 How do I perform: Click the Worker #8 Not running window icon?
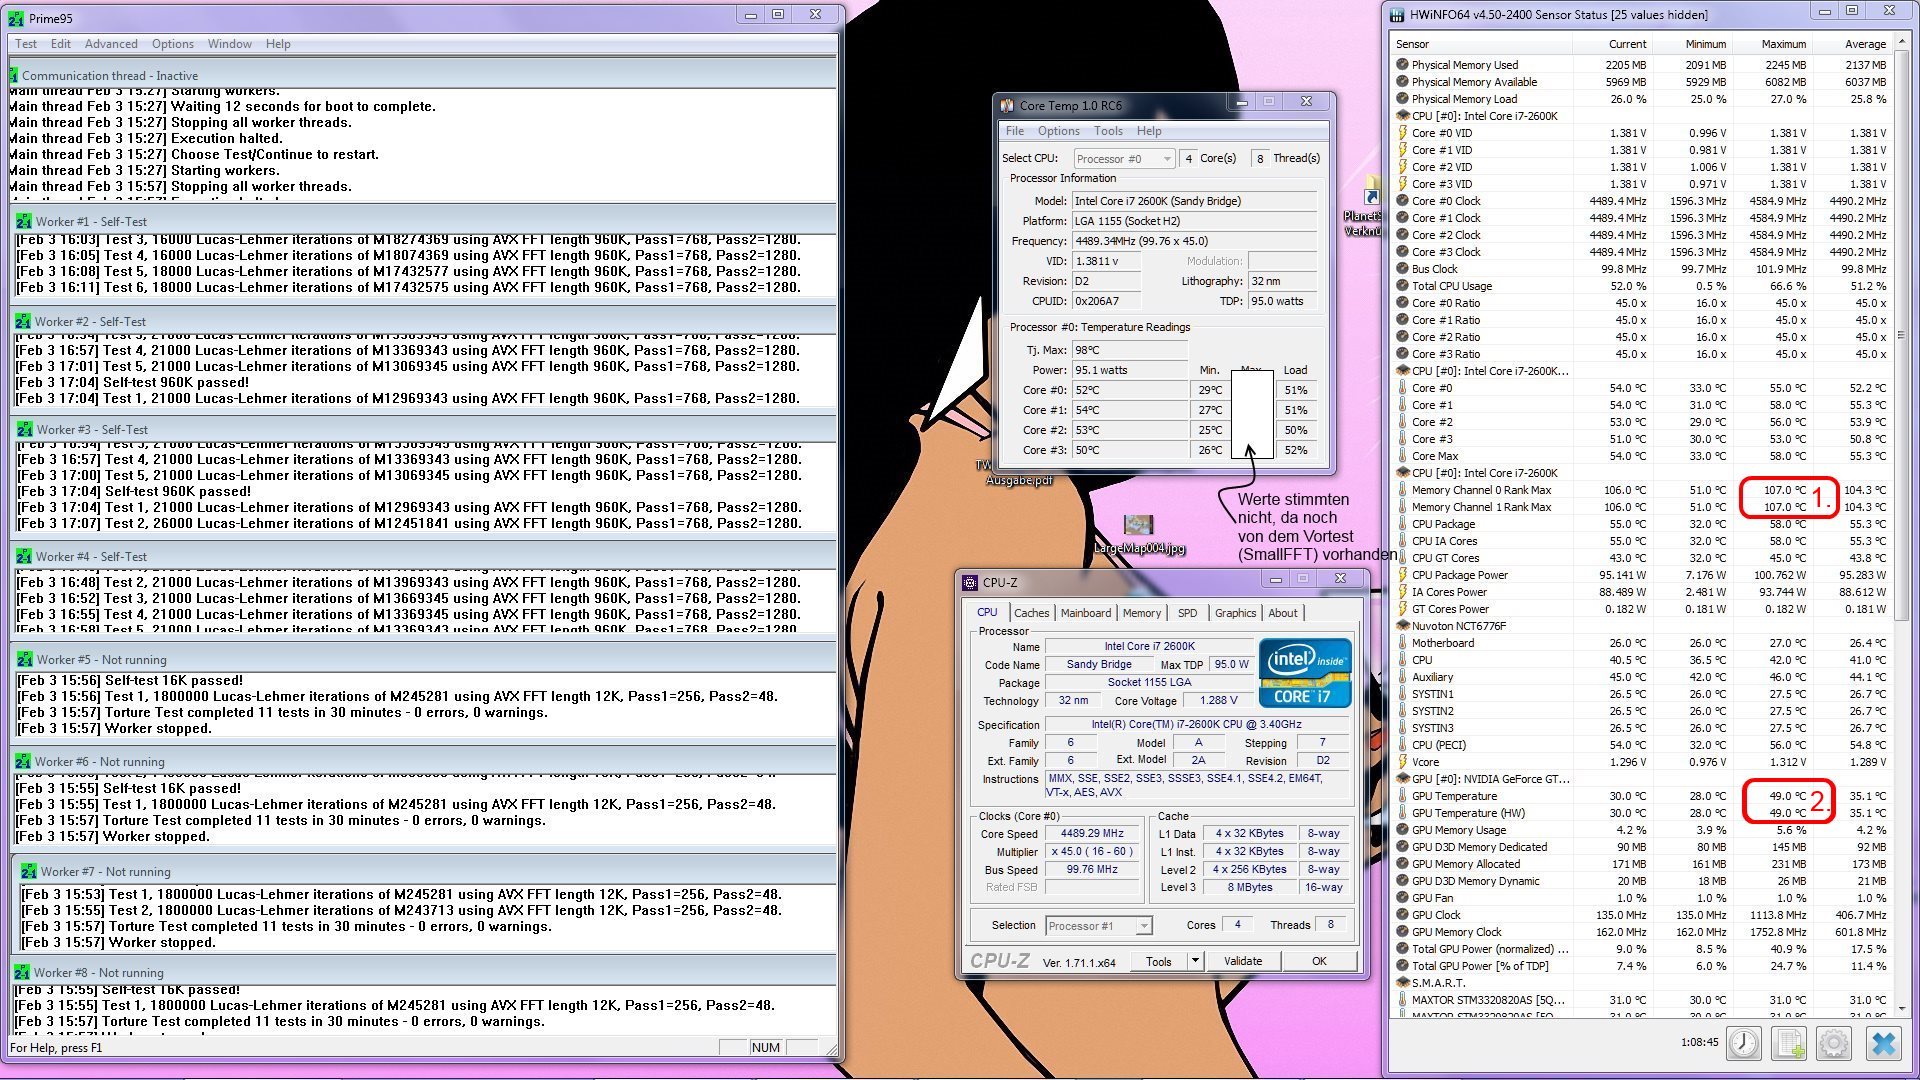coord(22,972)
